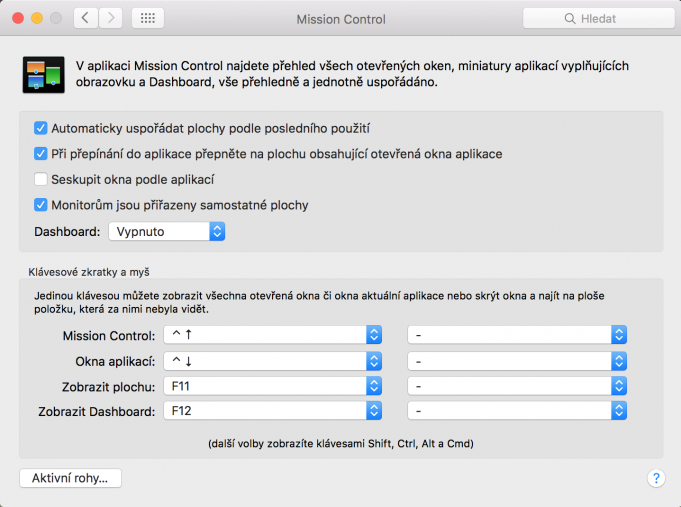This screenshot has width=681, height=507.
Task: Click the Mission Control app icon
Action: click(x=43, y=75)
